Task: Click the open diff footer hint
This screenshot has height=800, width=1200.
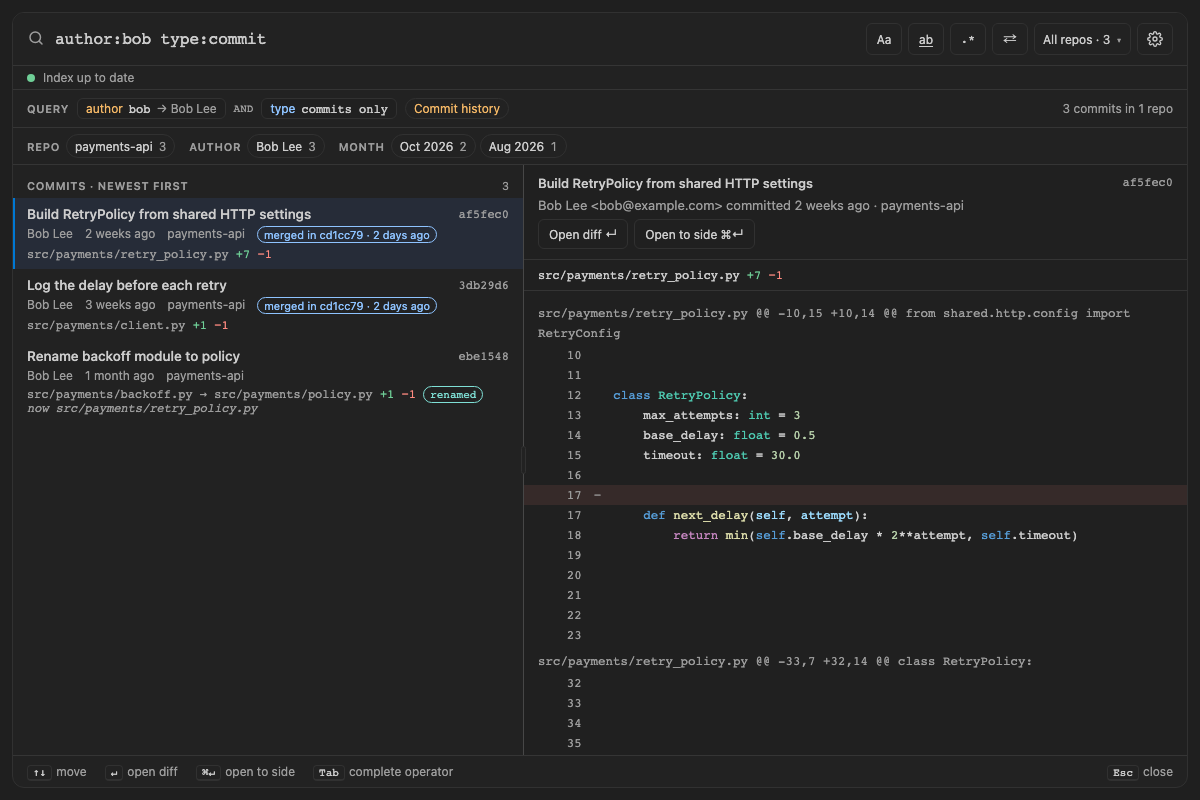Action: tap(140, 772)
